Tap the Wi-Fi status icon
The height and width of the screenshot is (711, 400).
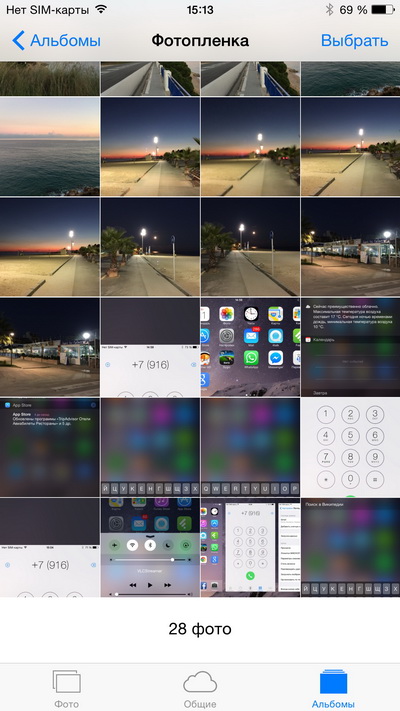pos(101,9)
